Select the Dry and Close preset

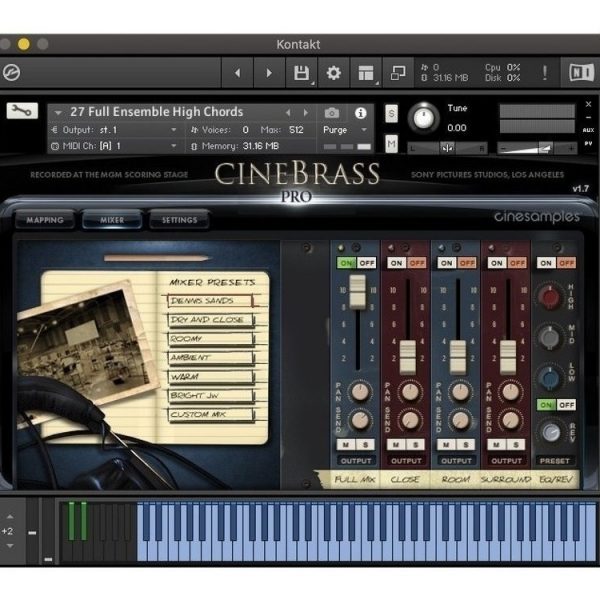(x=210, y=320)
